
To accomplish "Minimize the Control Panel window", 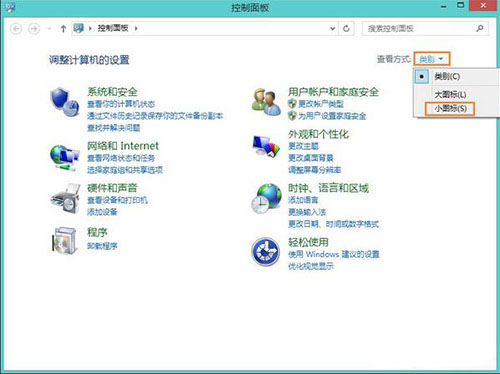I will (444, 6).
